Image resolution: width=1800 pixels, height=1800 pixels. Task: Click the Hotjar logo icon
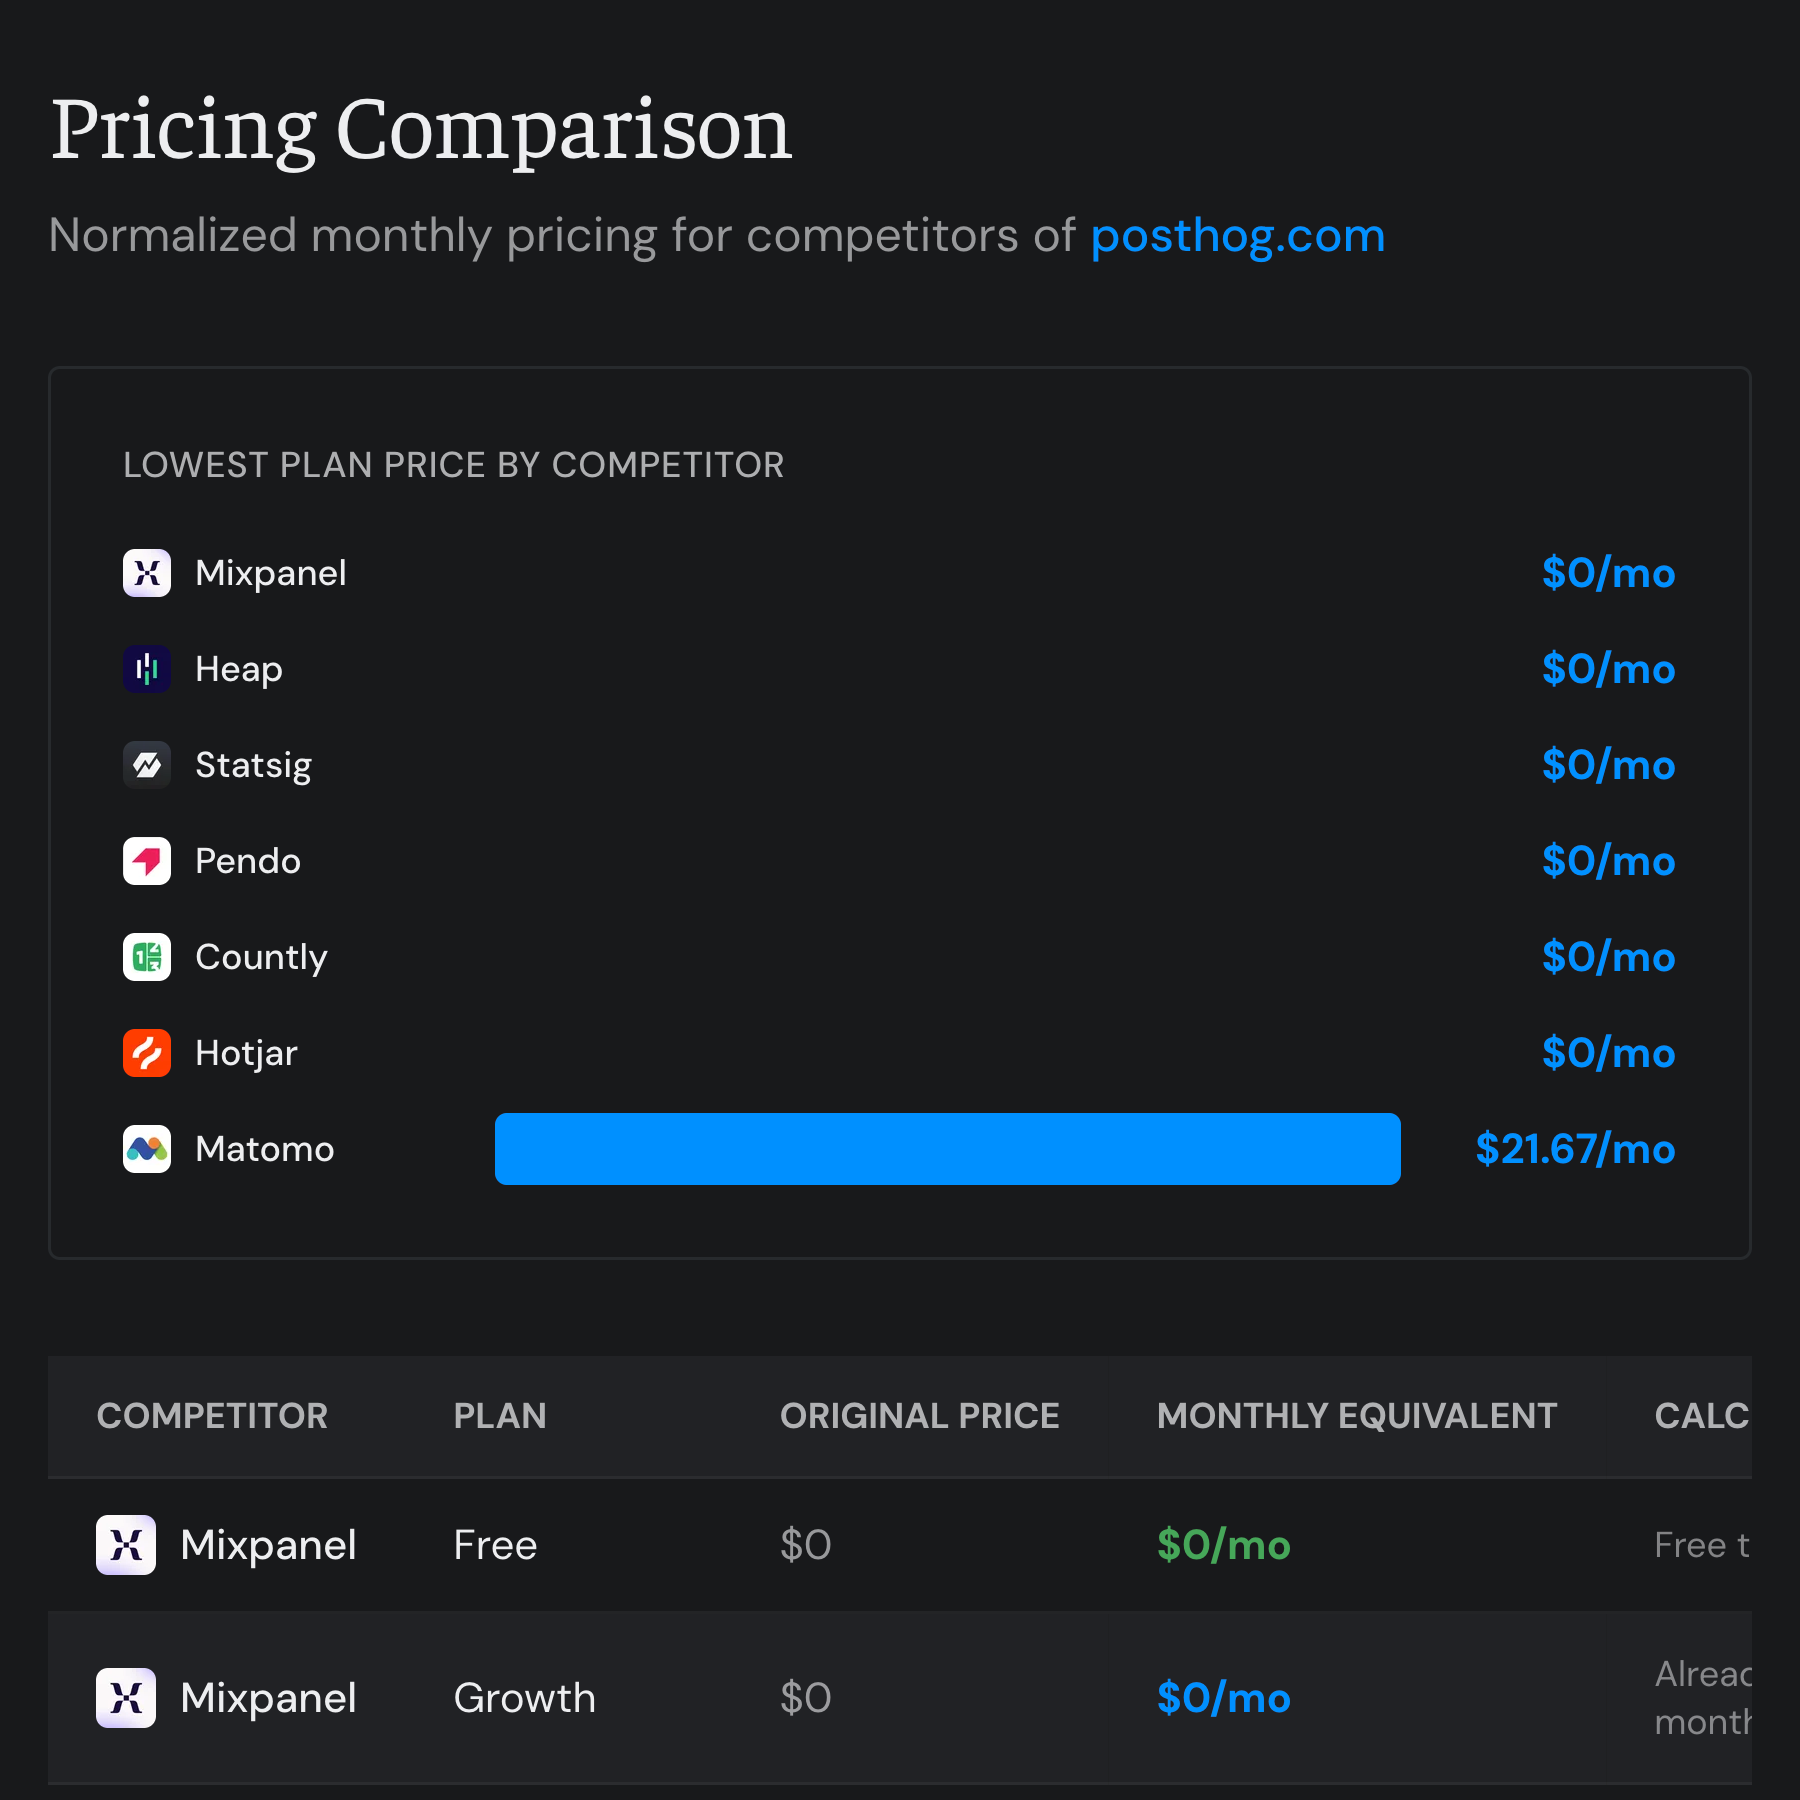pyautogui.click(x=146, y=1053)
